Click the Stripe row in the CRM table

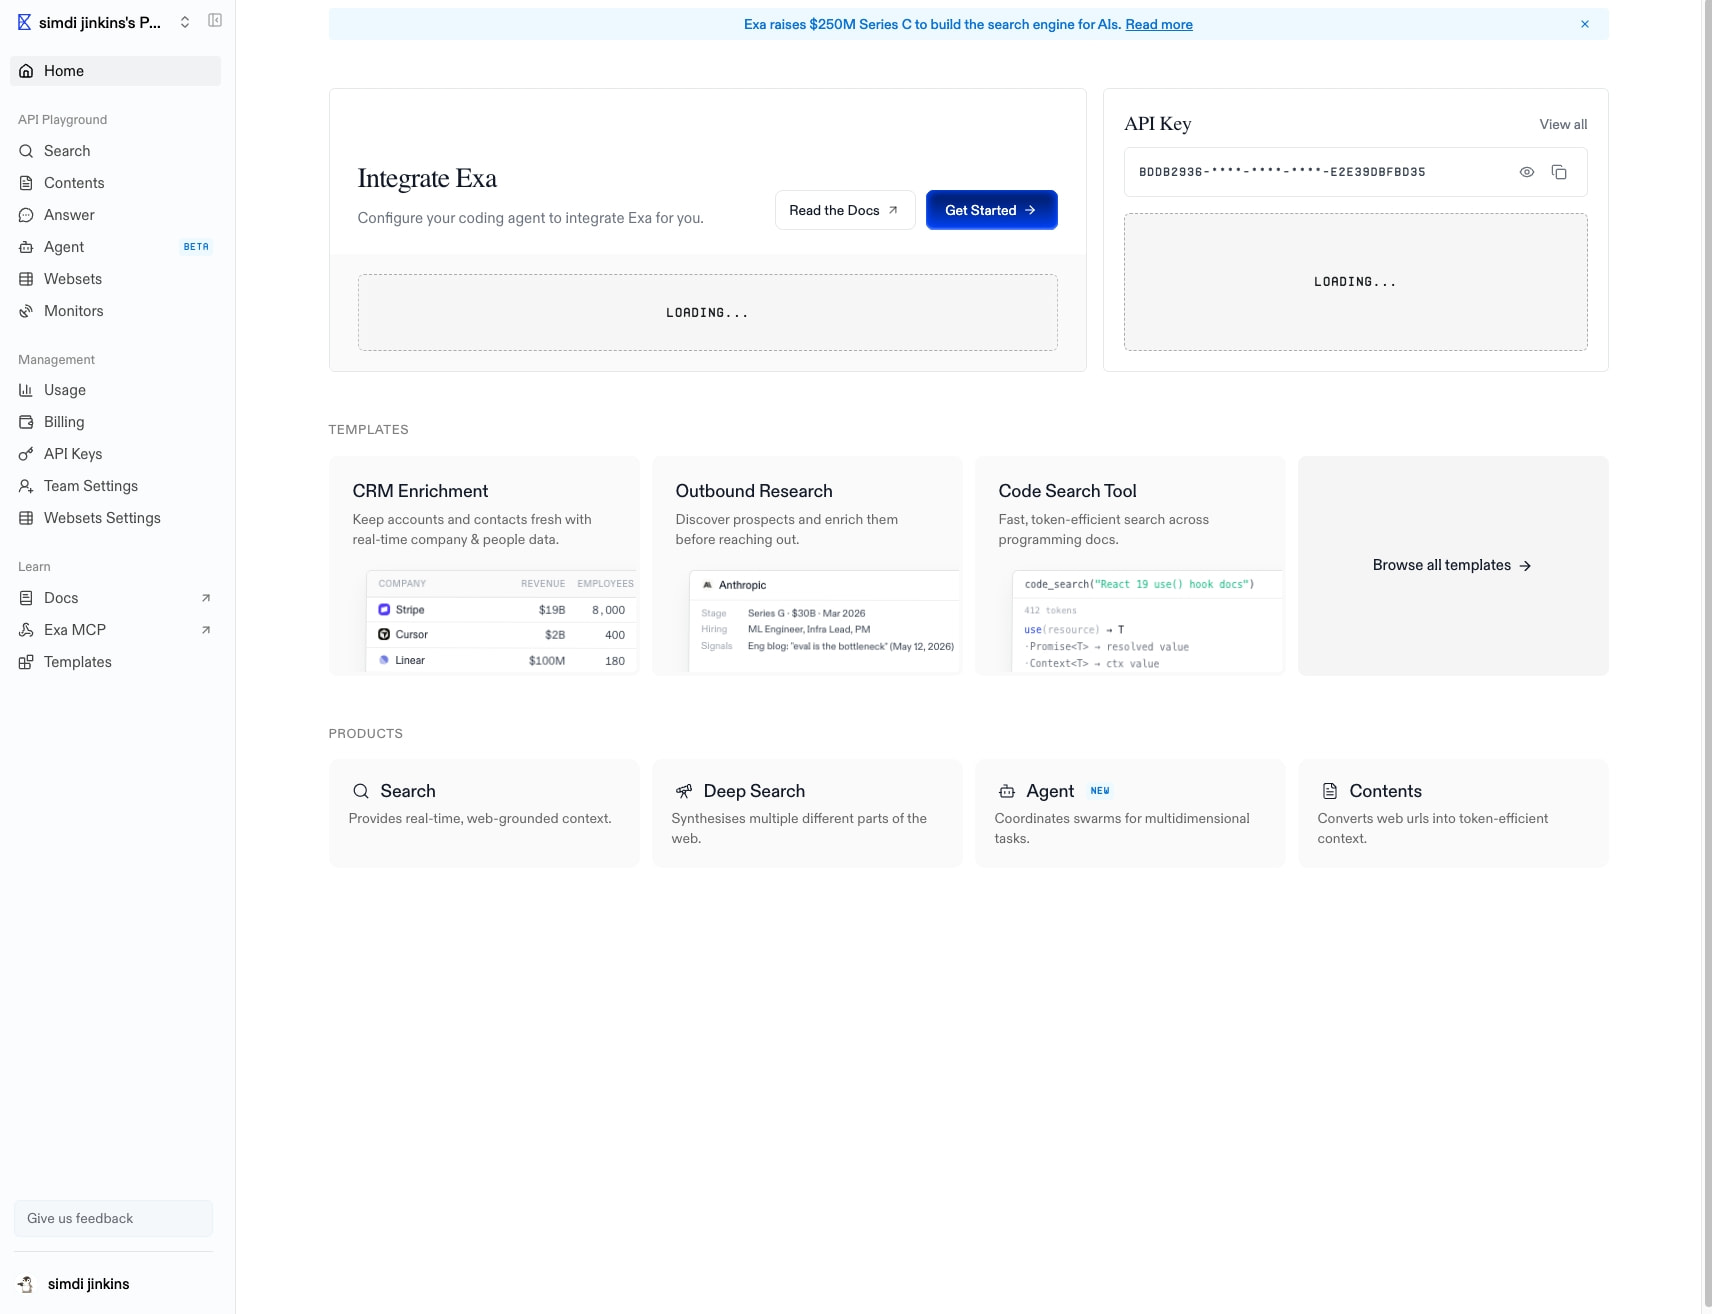pyautogui.click(x=502, y=610)
